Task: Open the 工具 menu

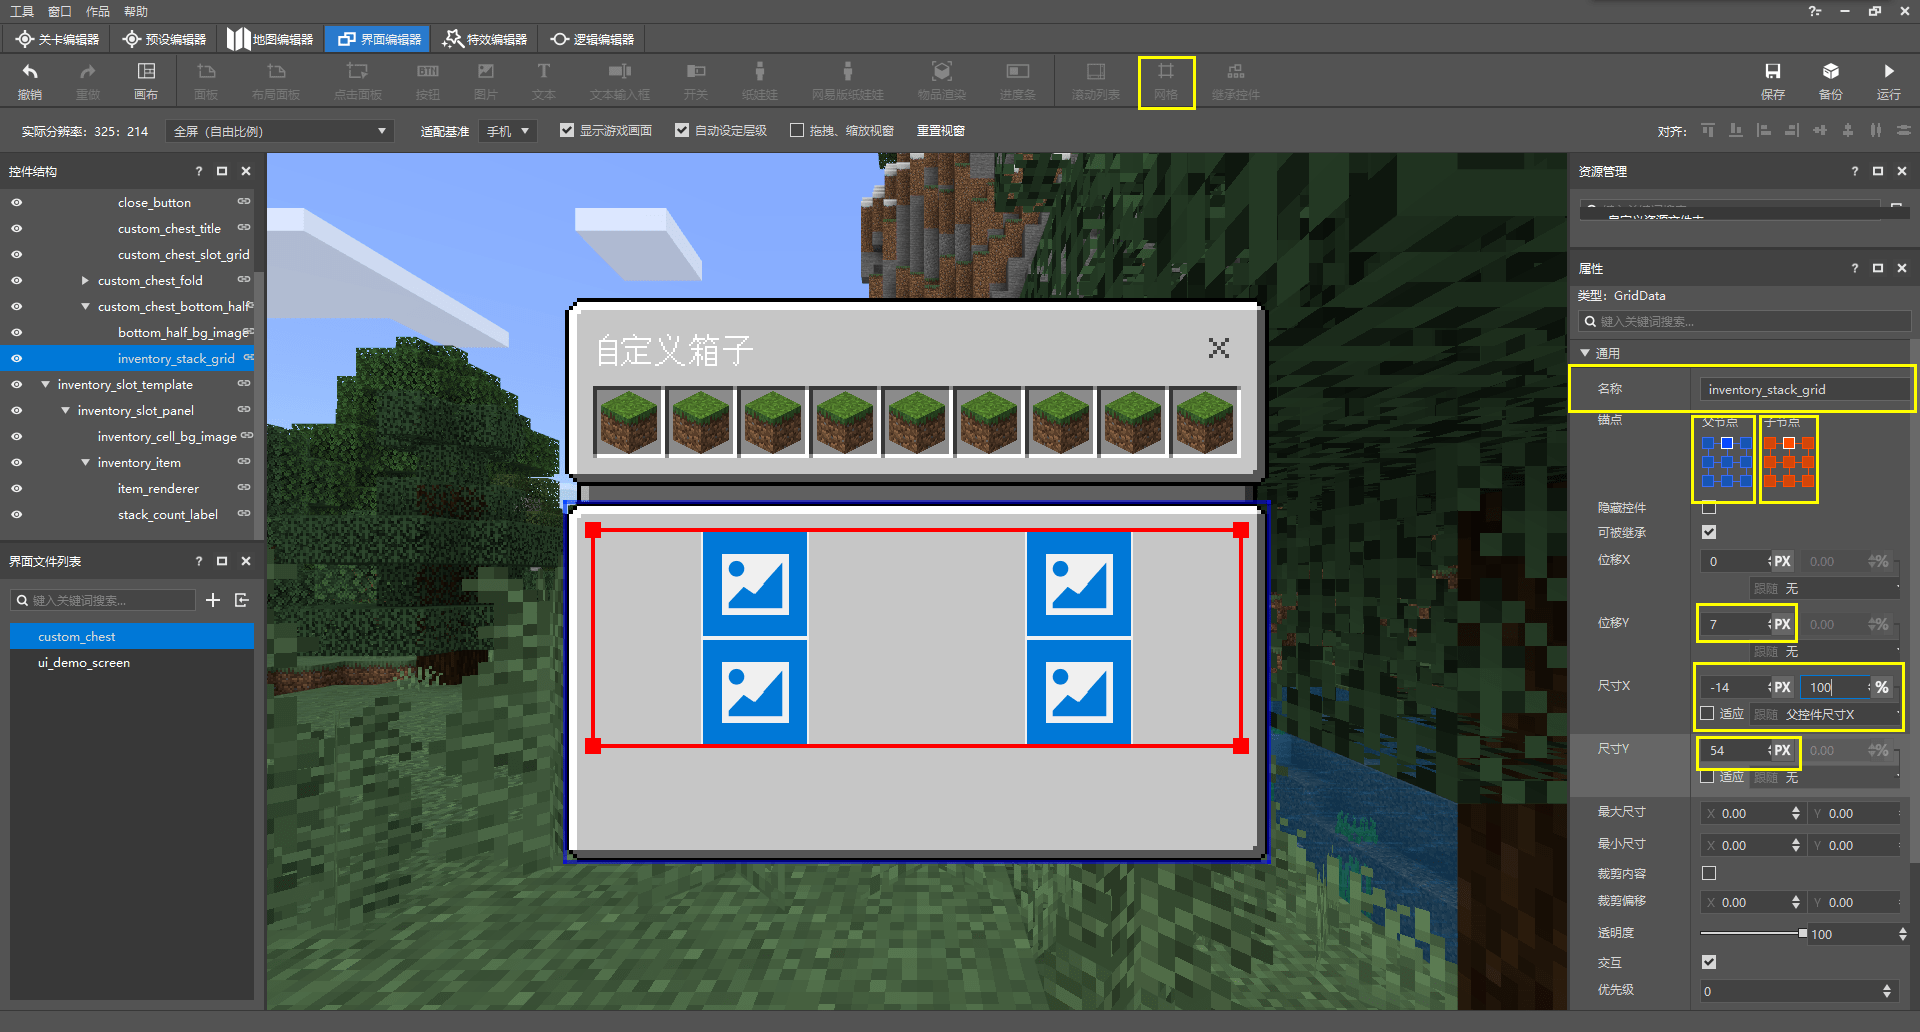Action: click(x=22, y=11)
